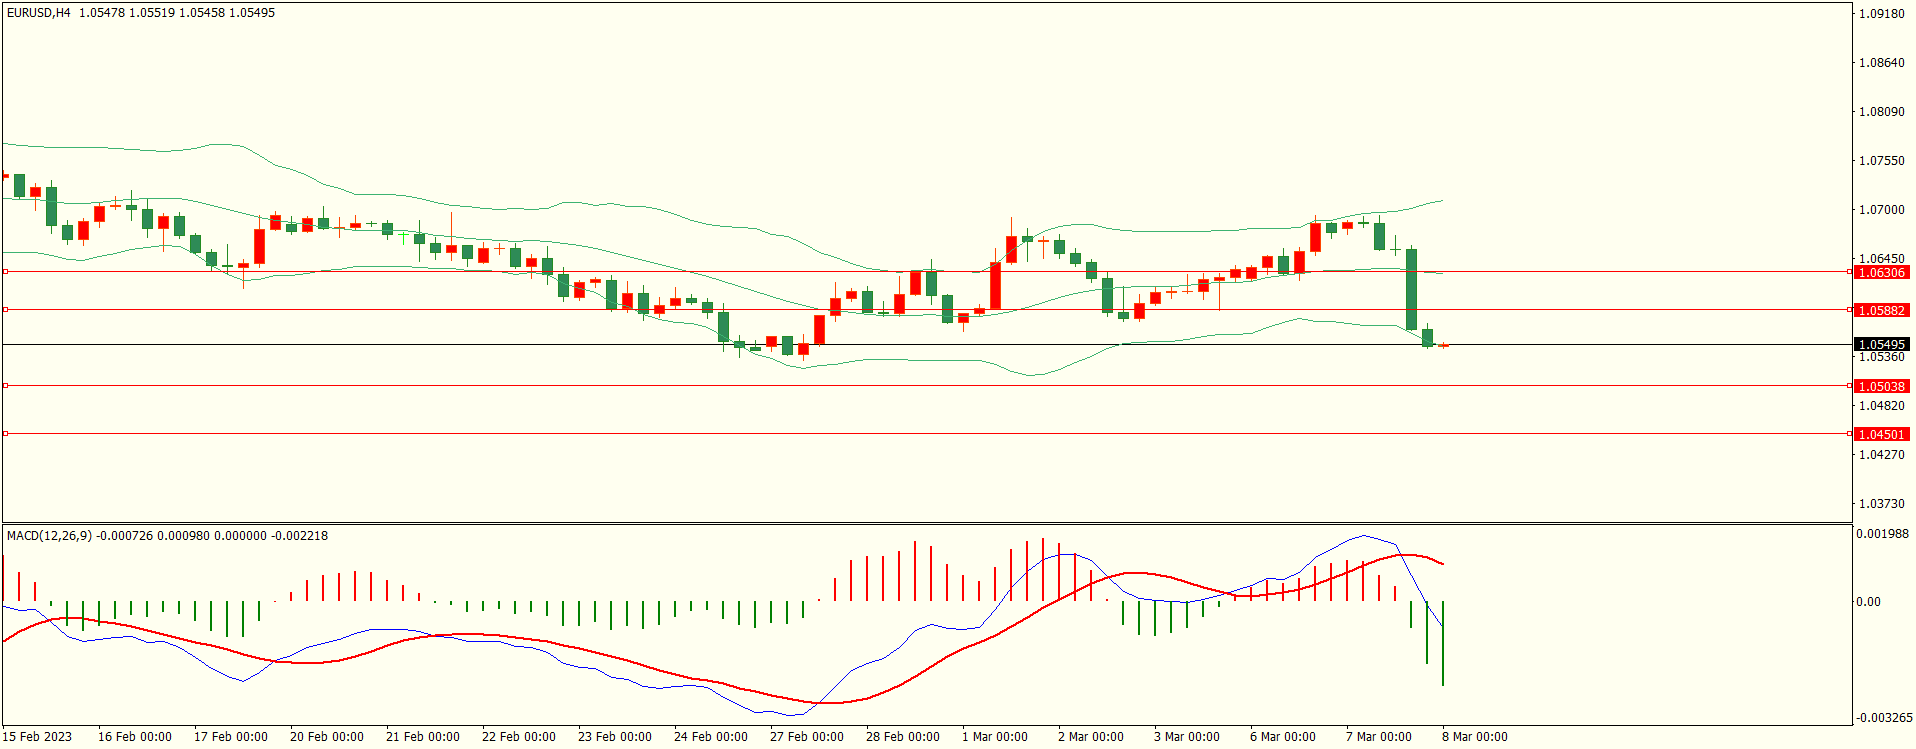The image size is (1916, 749).
Task: Click the MACD(12,26,9) indicator label
Action: [x=49, y=536]
